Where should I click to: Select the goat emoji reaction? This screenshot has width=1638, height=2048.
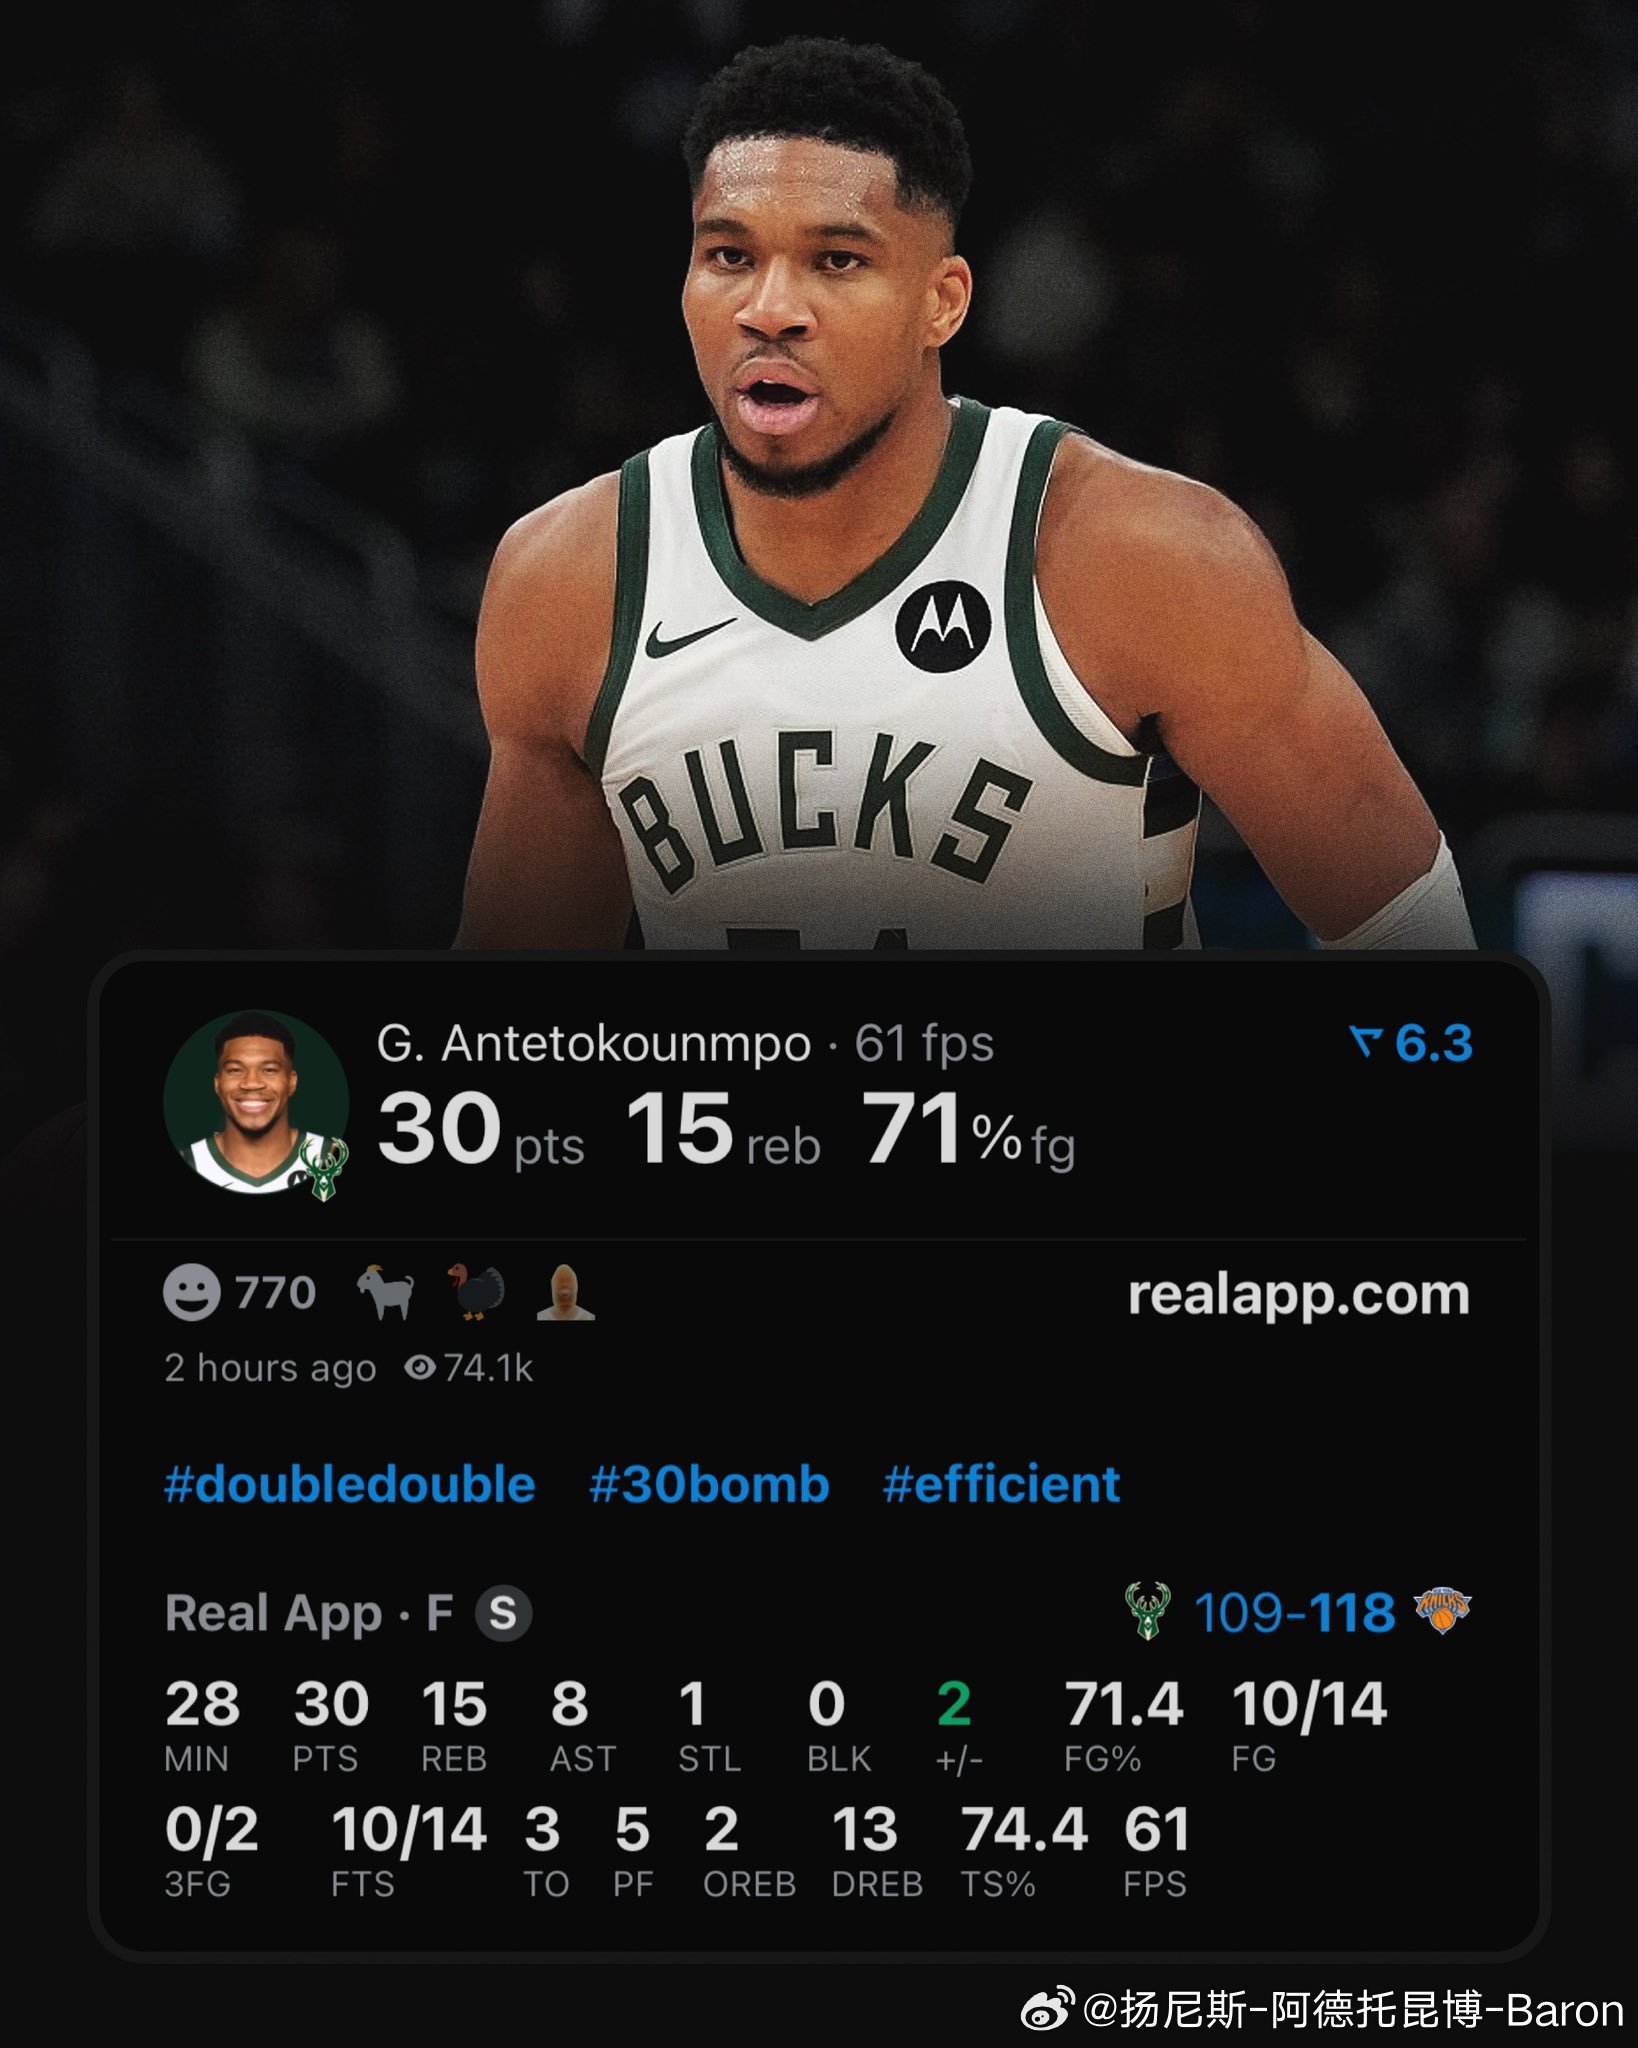click(386, 1292)
